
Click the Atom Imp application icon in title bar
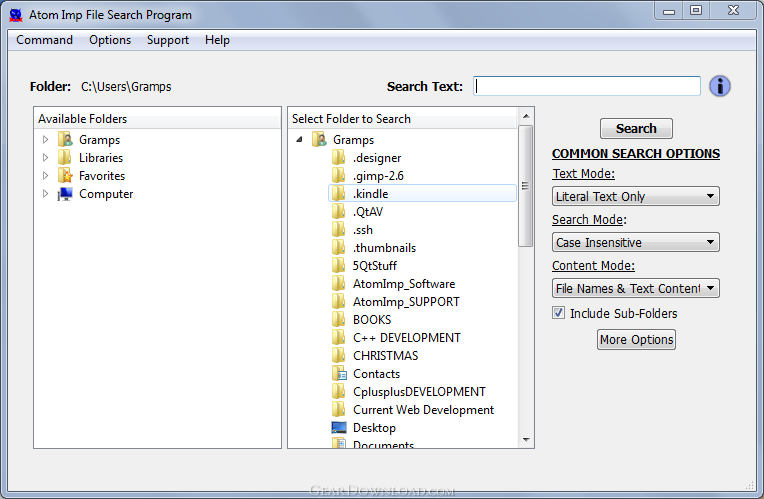point(16,15)
